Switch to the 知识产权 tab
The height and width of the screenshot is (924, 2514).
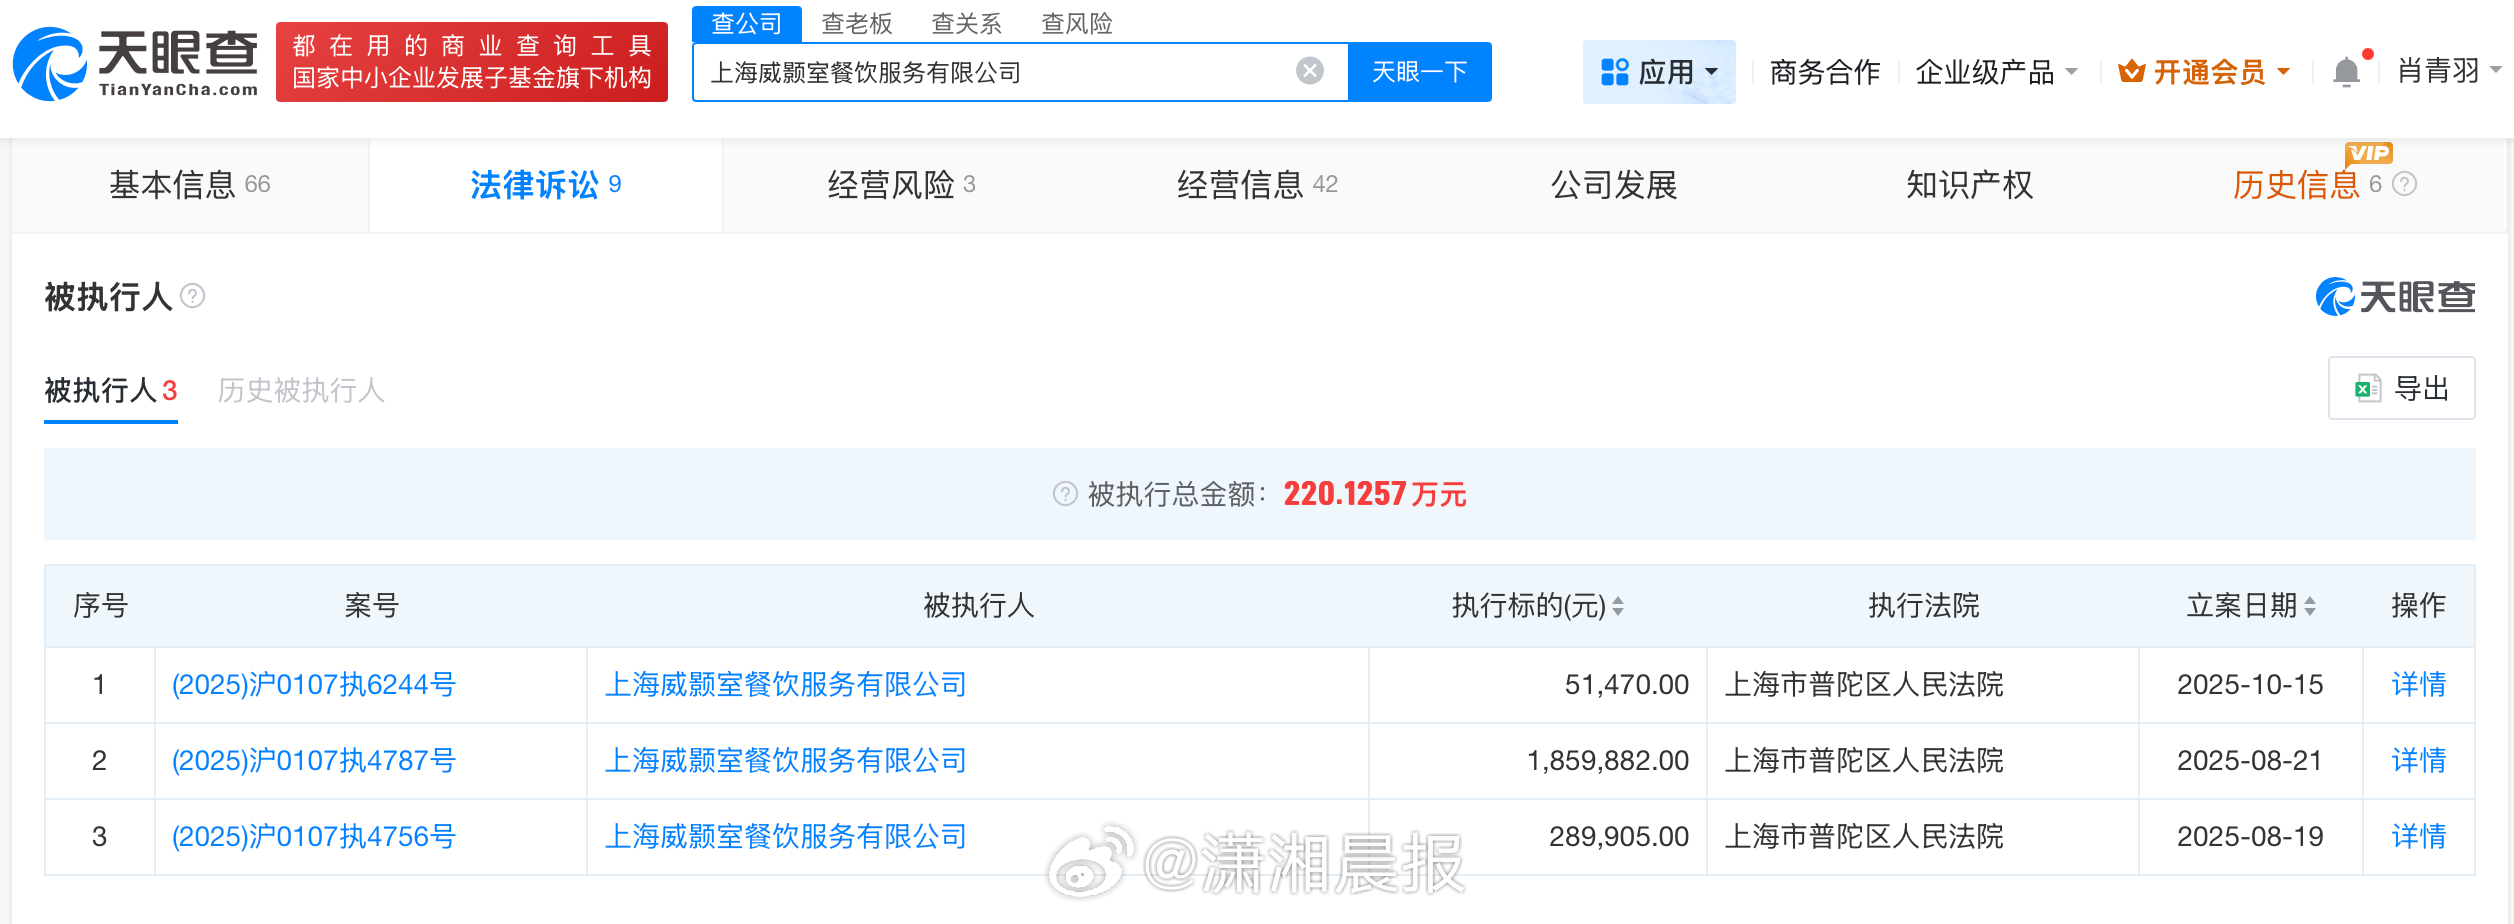[x=1969, y=185]
